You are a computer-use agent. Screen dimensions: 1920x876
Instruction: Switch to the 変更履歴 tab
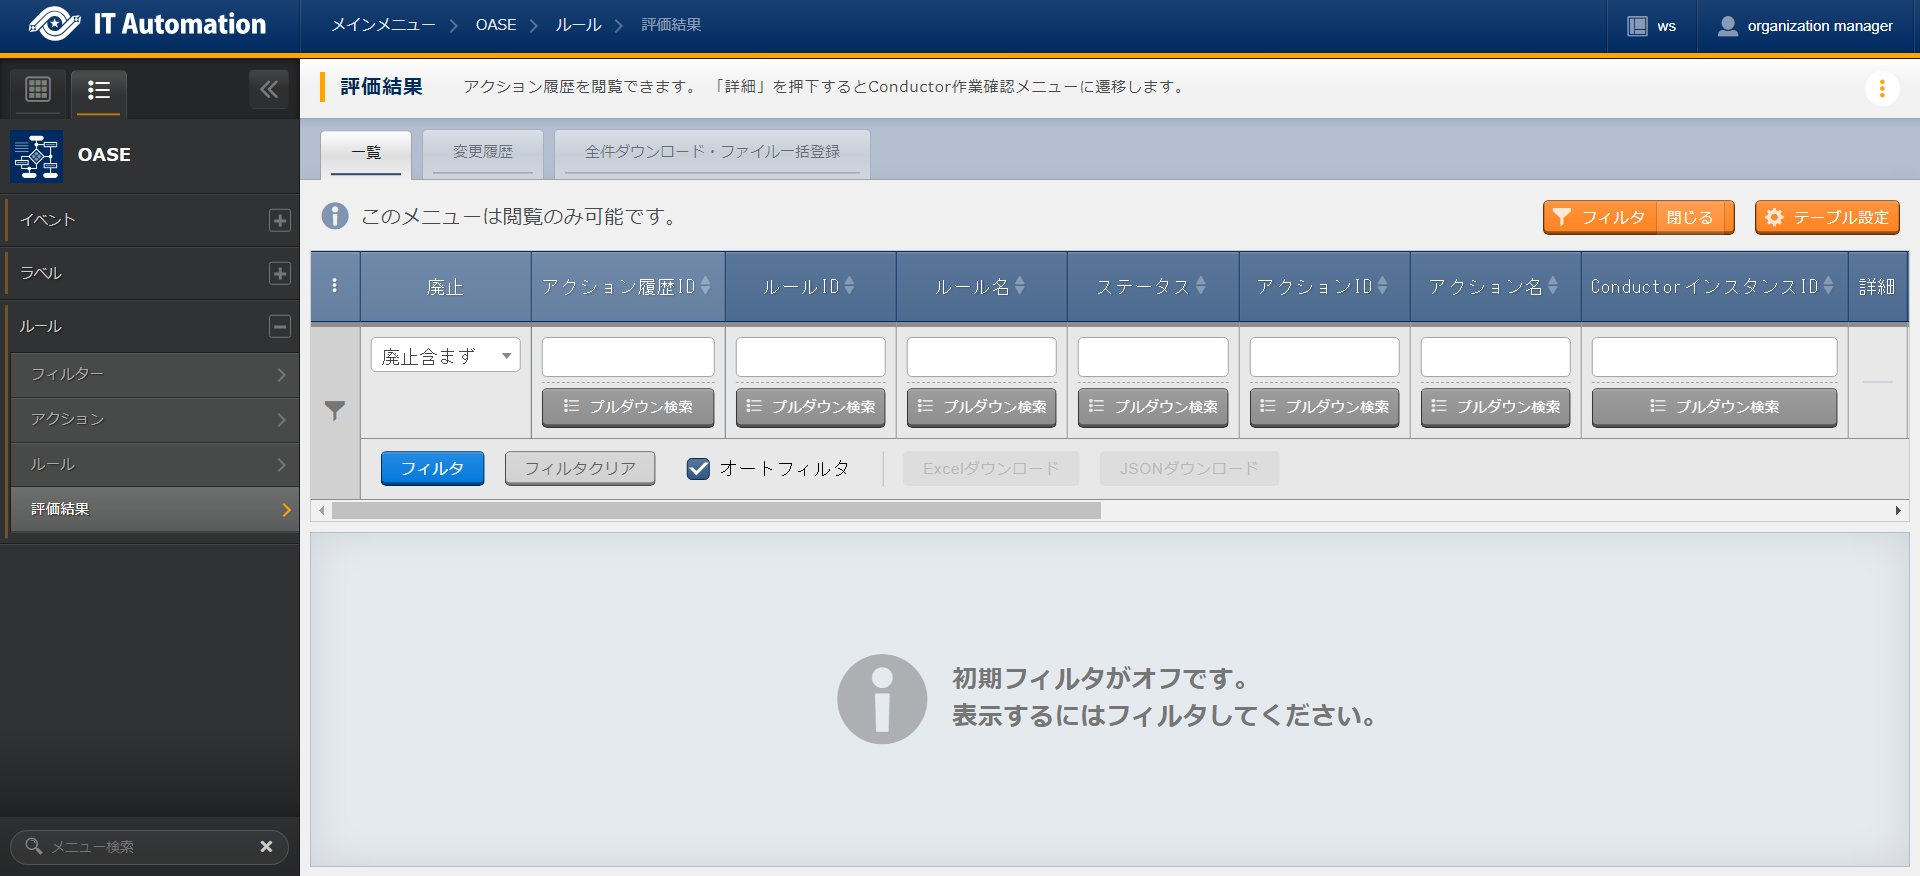tap(482, 152)
